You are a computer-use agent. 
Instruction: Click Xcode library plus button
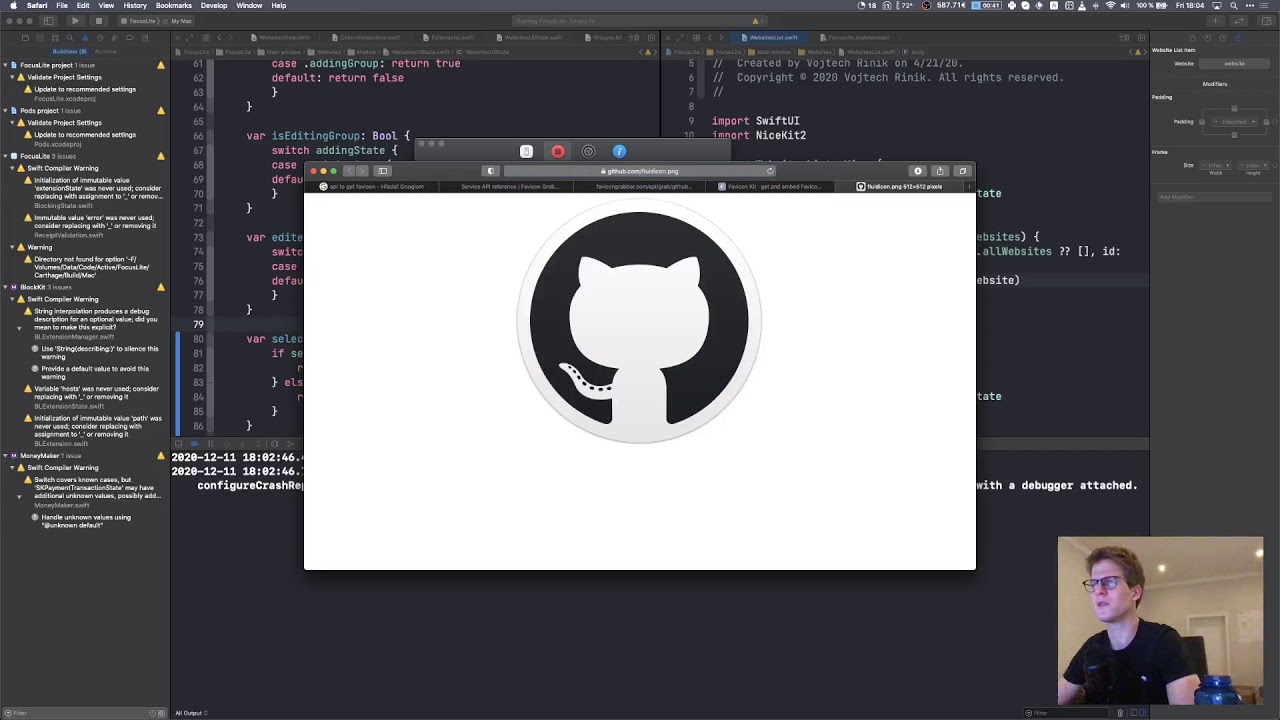(1215, 21)
